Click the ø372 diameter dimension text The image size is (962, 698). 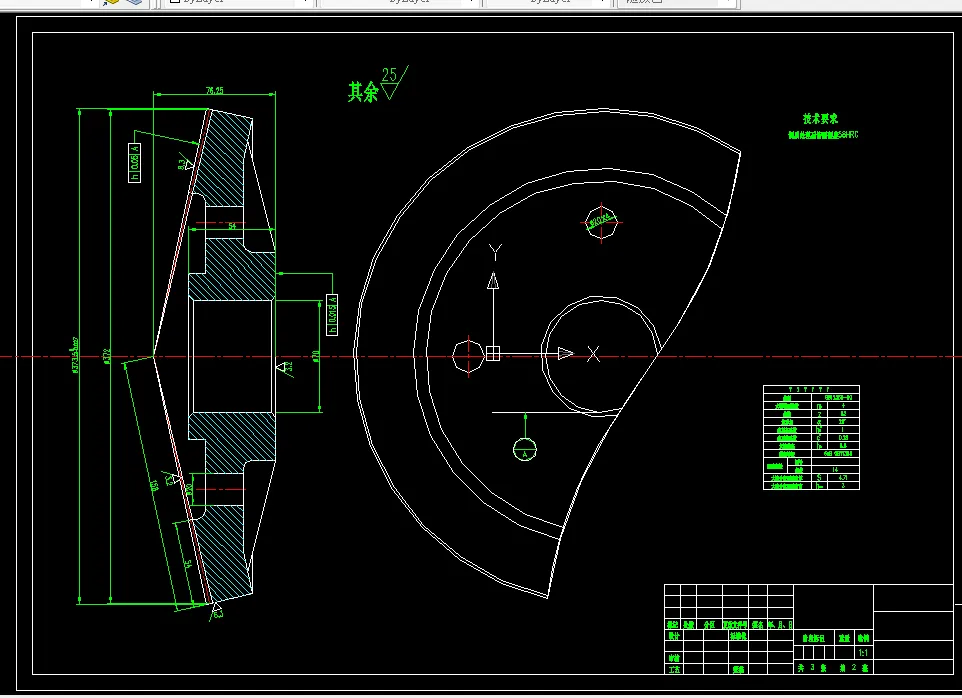pos(106,357)
